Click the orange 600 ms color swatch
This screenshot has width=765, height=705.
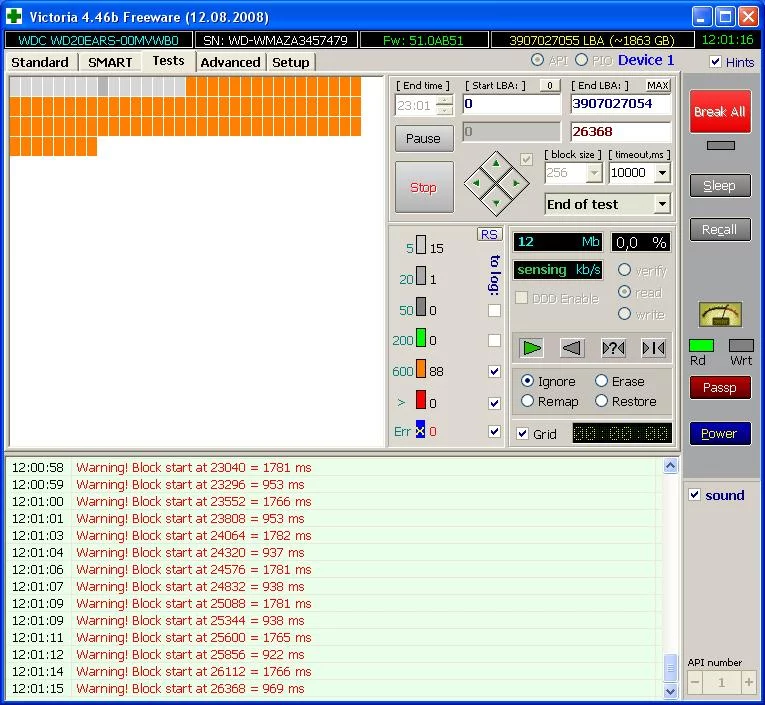coord(421,371)
